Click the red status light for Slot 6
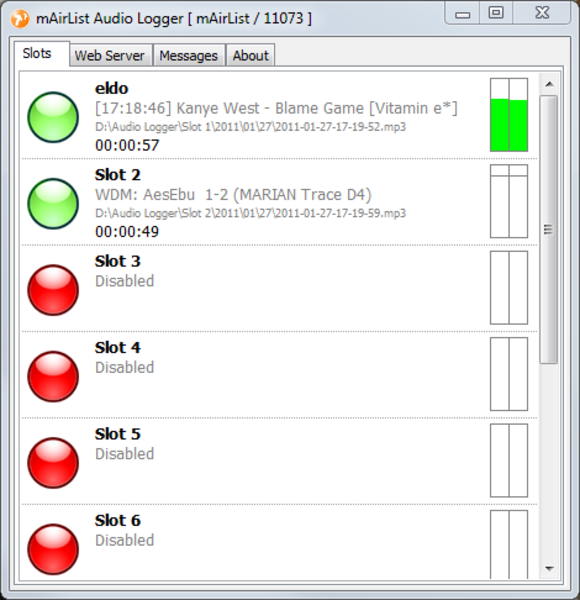Viewport: 580px width, 600px height. pos(53,549)
